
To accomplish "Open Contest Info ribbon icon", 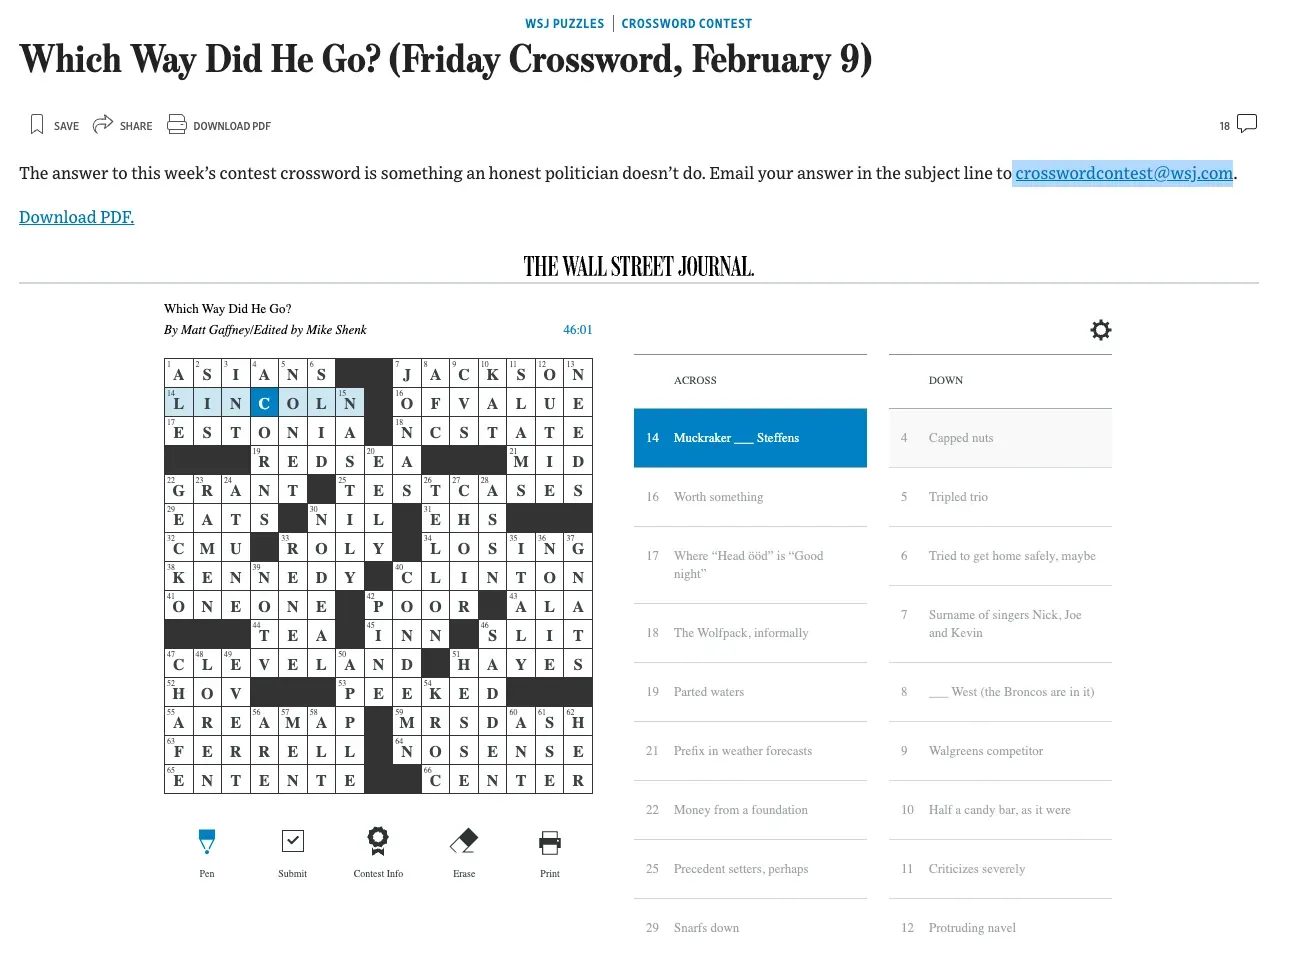I will 378,842.
